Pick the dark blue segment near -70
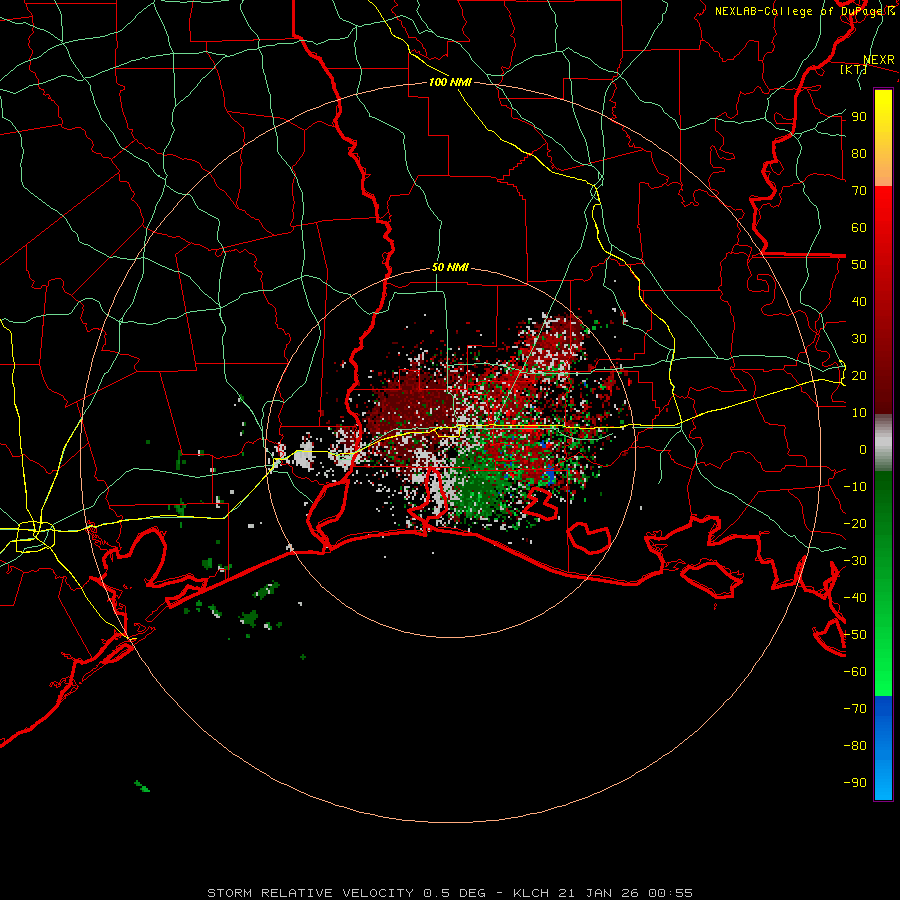 883,709
